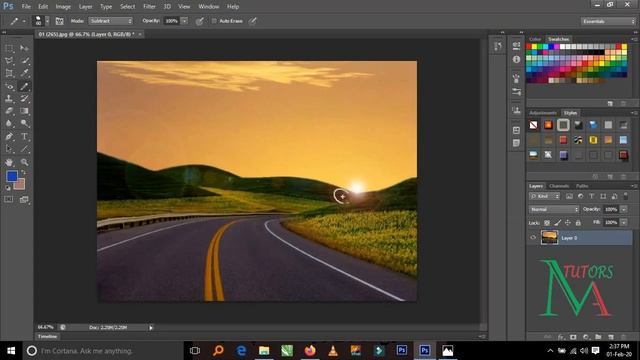Open the Info panel icon
The height and width of the screenshot is (360, 640).
(x=516, y=60)
